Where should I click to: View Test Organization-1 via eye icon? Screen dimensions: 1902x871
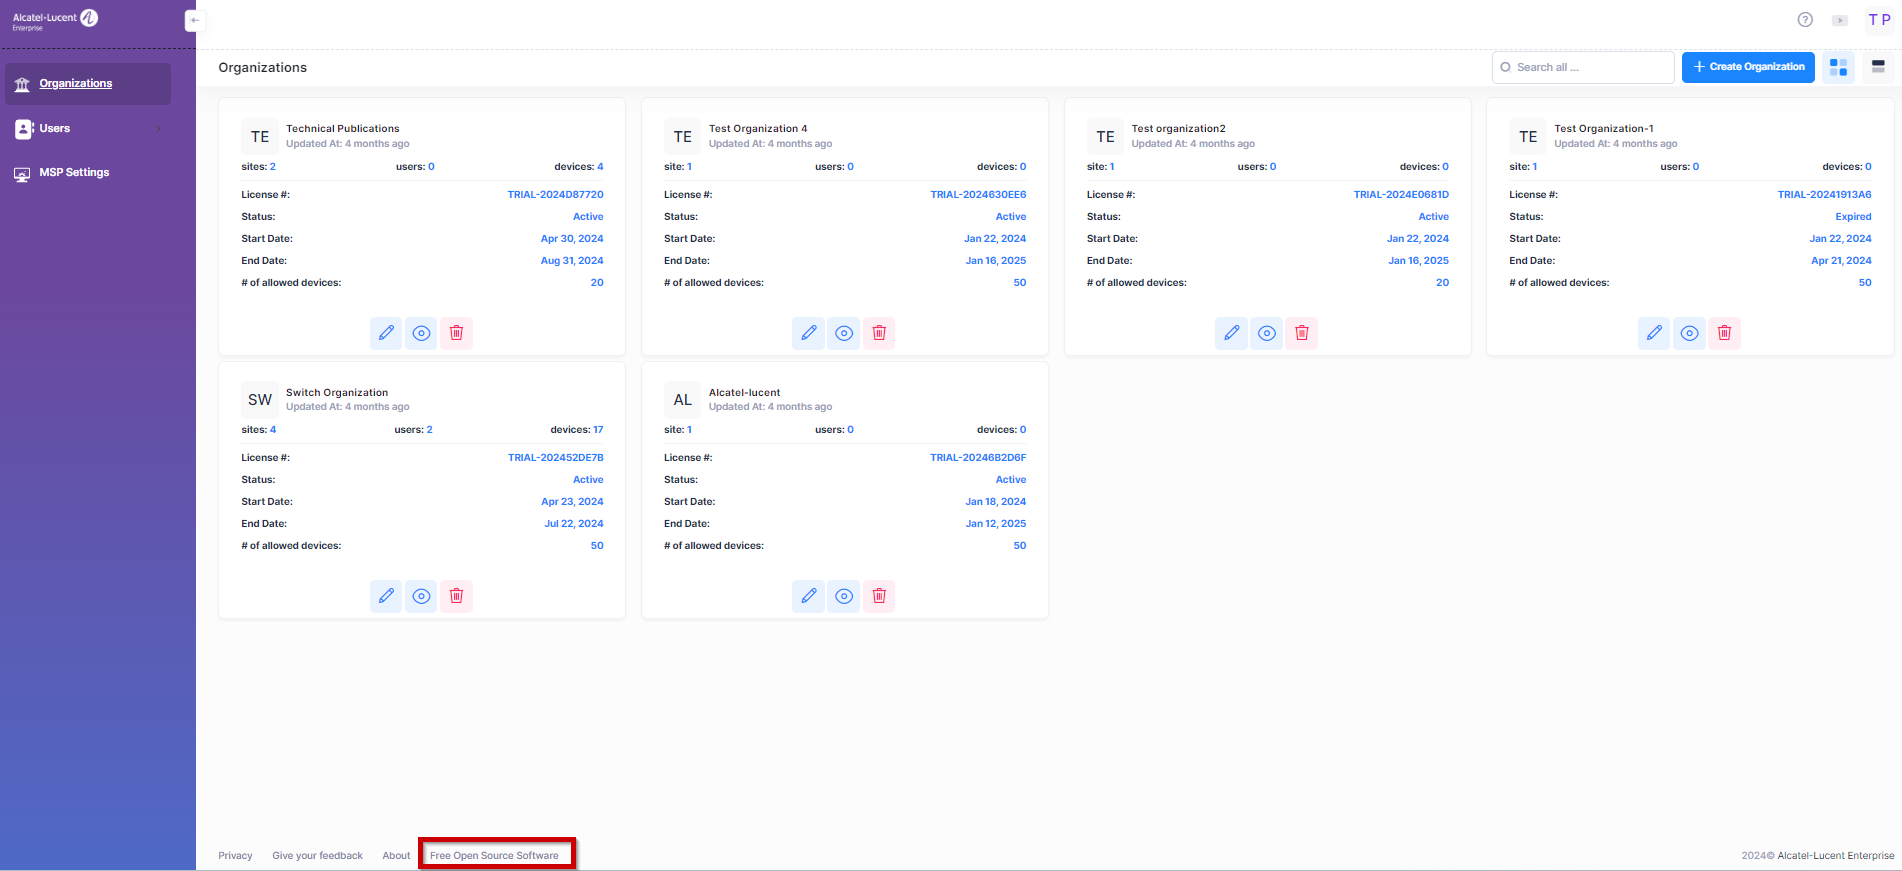pos(1689,333)
